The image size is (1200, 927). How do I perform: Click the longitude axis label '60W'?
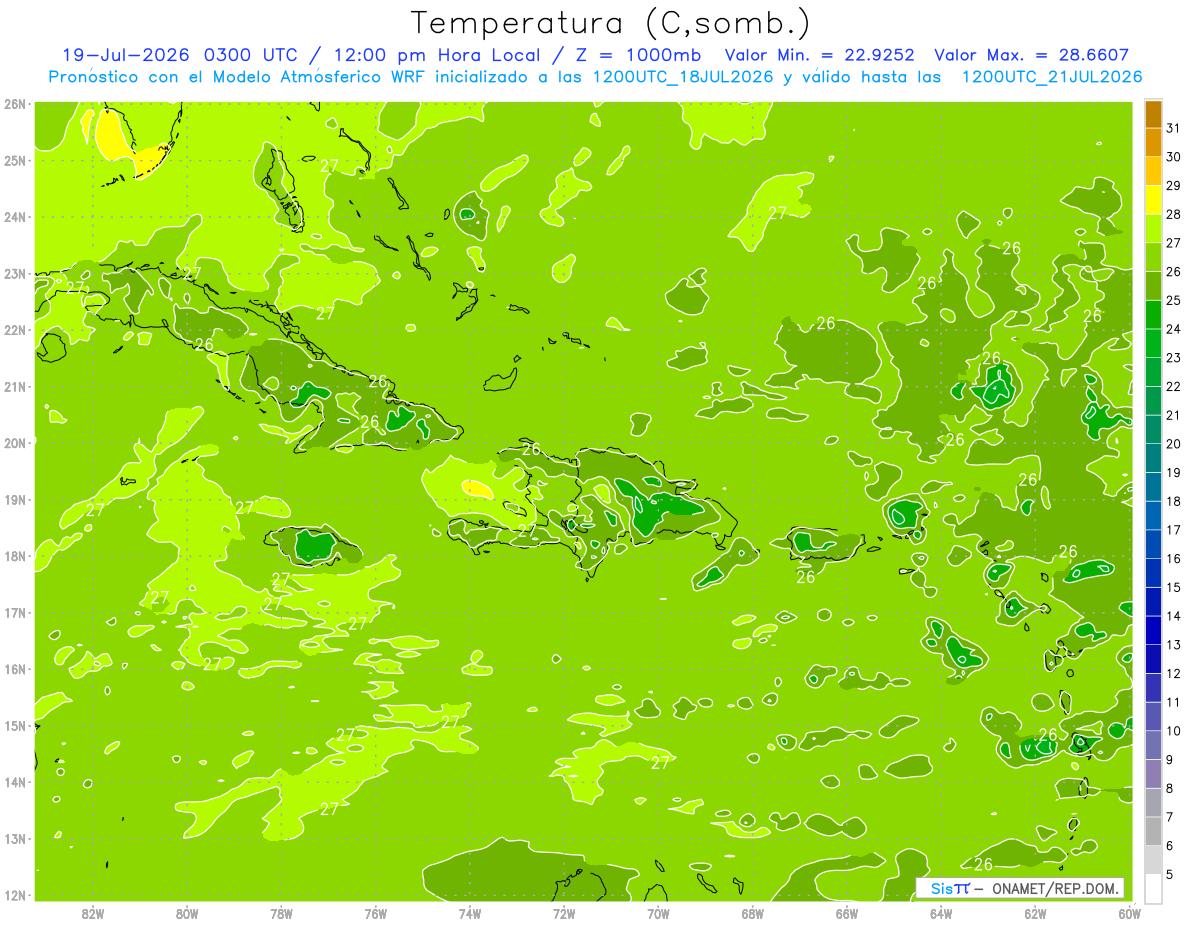1129,913
